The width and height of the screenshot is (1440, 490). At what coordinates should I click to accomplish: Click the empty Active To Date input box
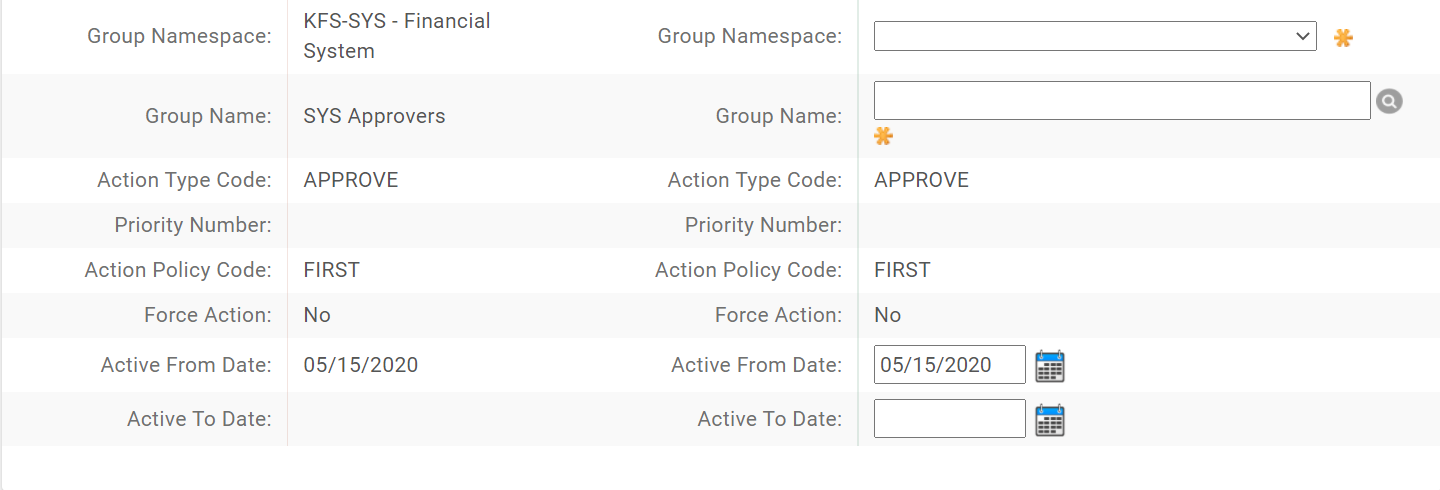(948, 419)
